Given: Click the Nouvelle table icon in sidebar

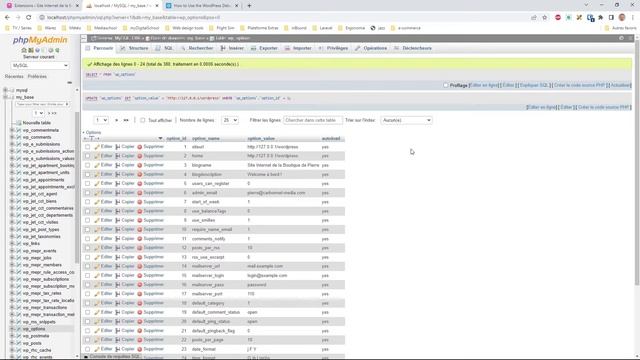Looking at the screenshot, I should click(x=18, y=123).
